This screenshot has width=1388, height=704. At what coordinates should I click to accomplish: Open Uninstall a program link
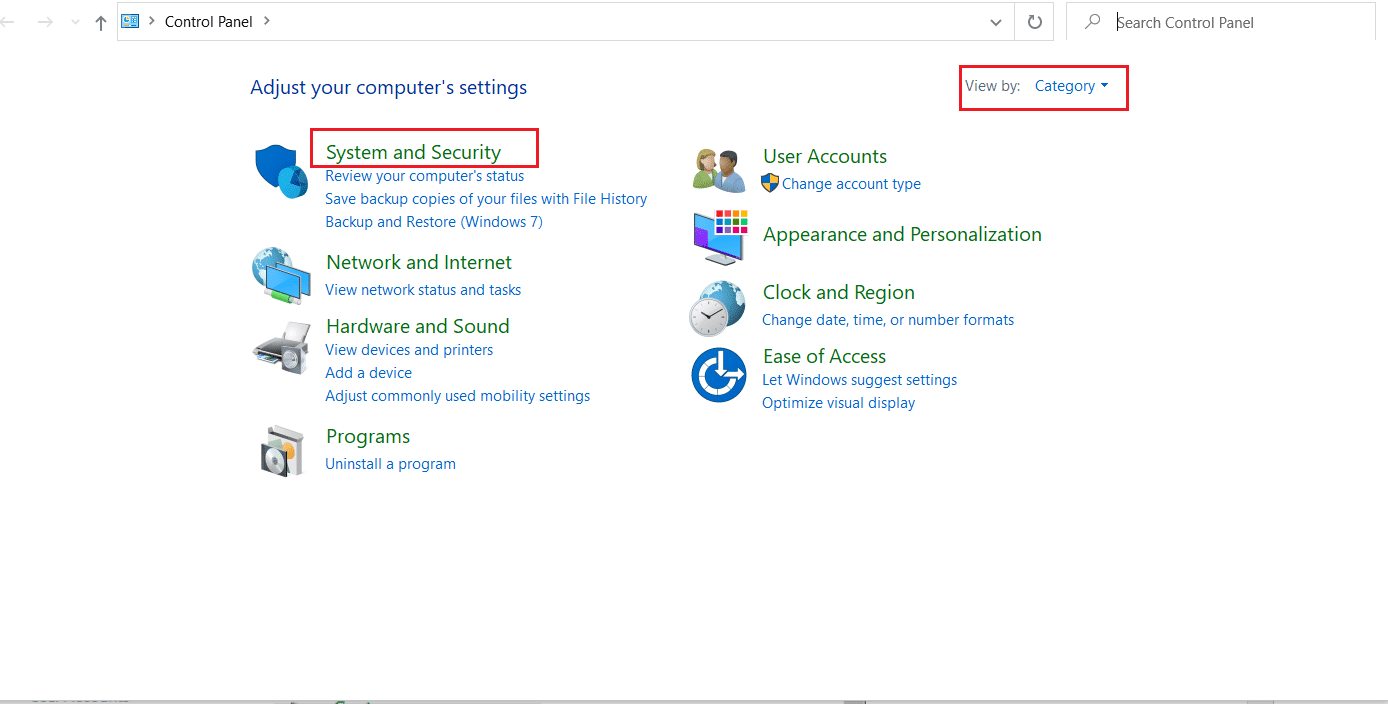coord(390,464)
